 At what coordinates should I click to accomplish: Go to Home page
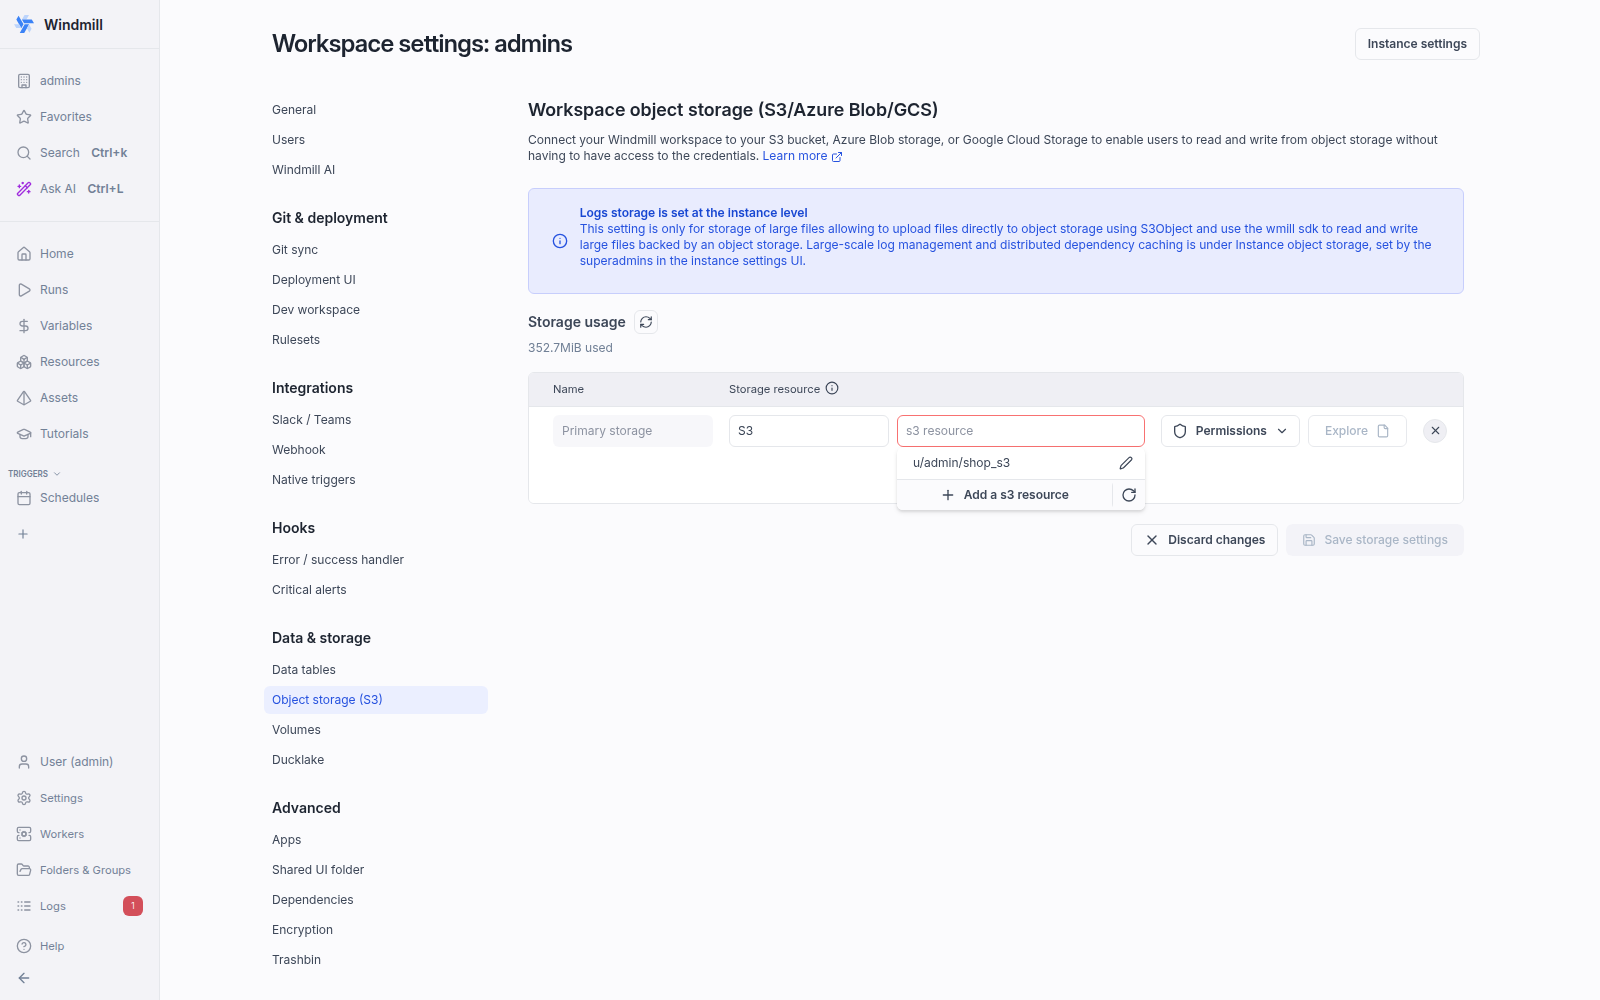(79, 254)
